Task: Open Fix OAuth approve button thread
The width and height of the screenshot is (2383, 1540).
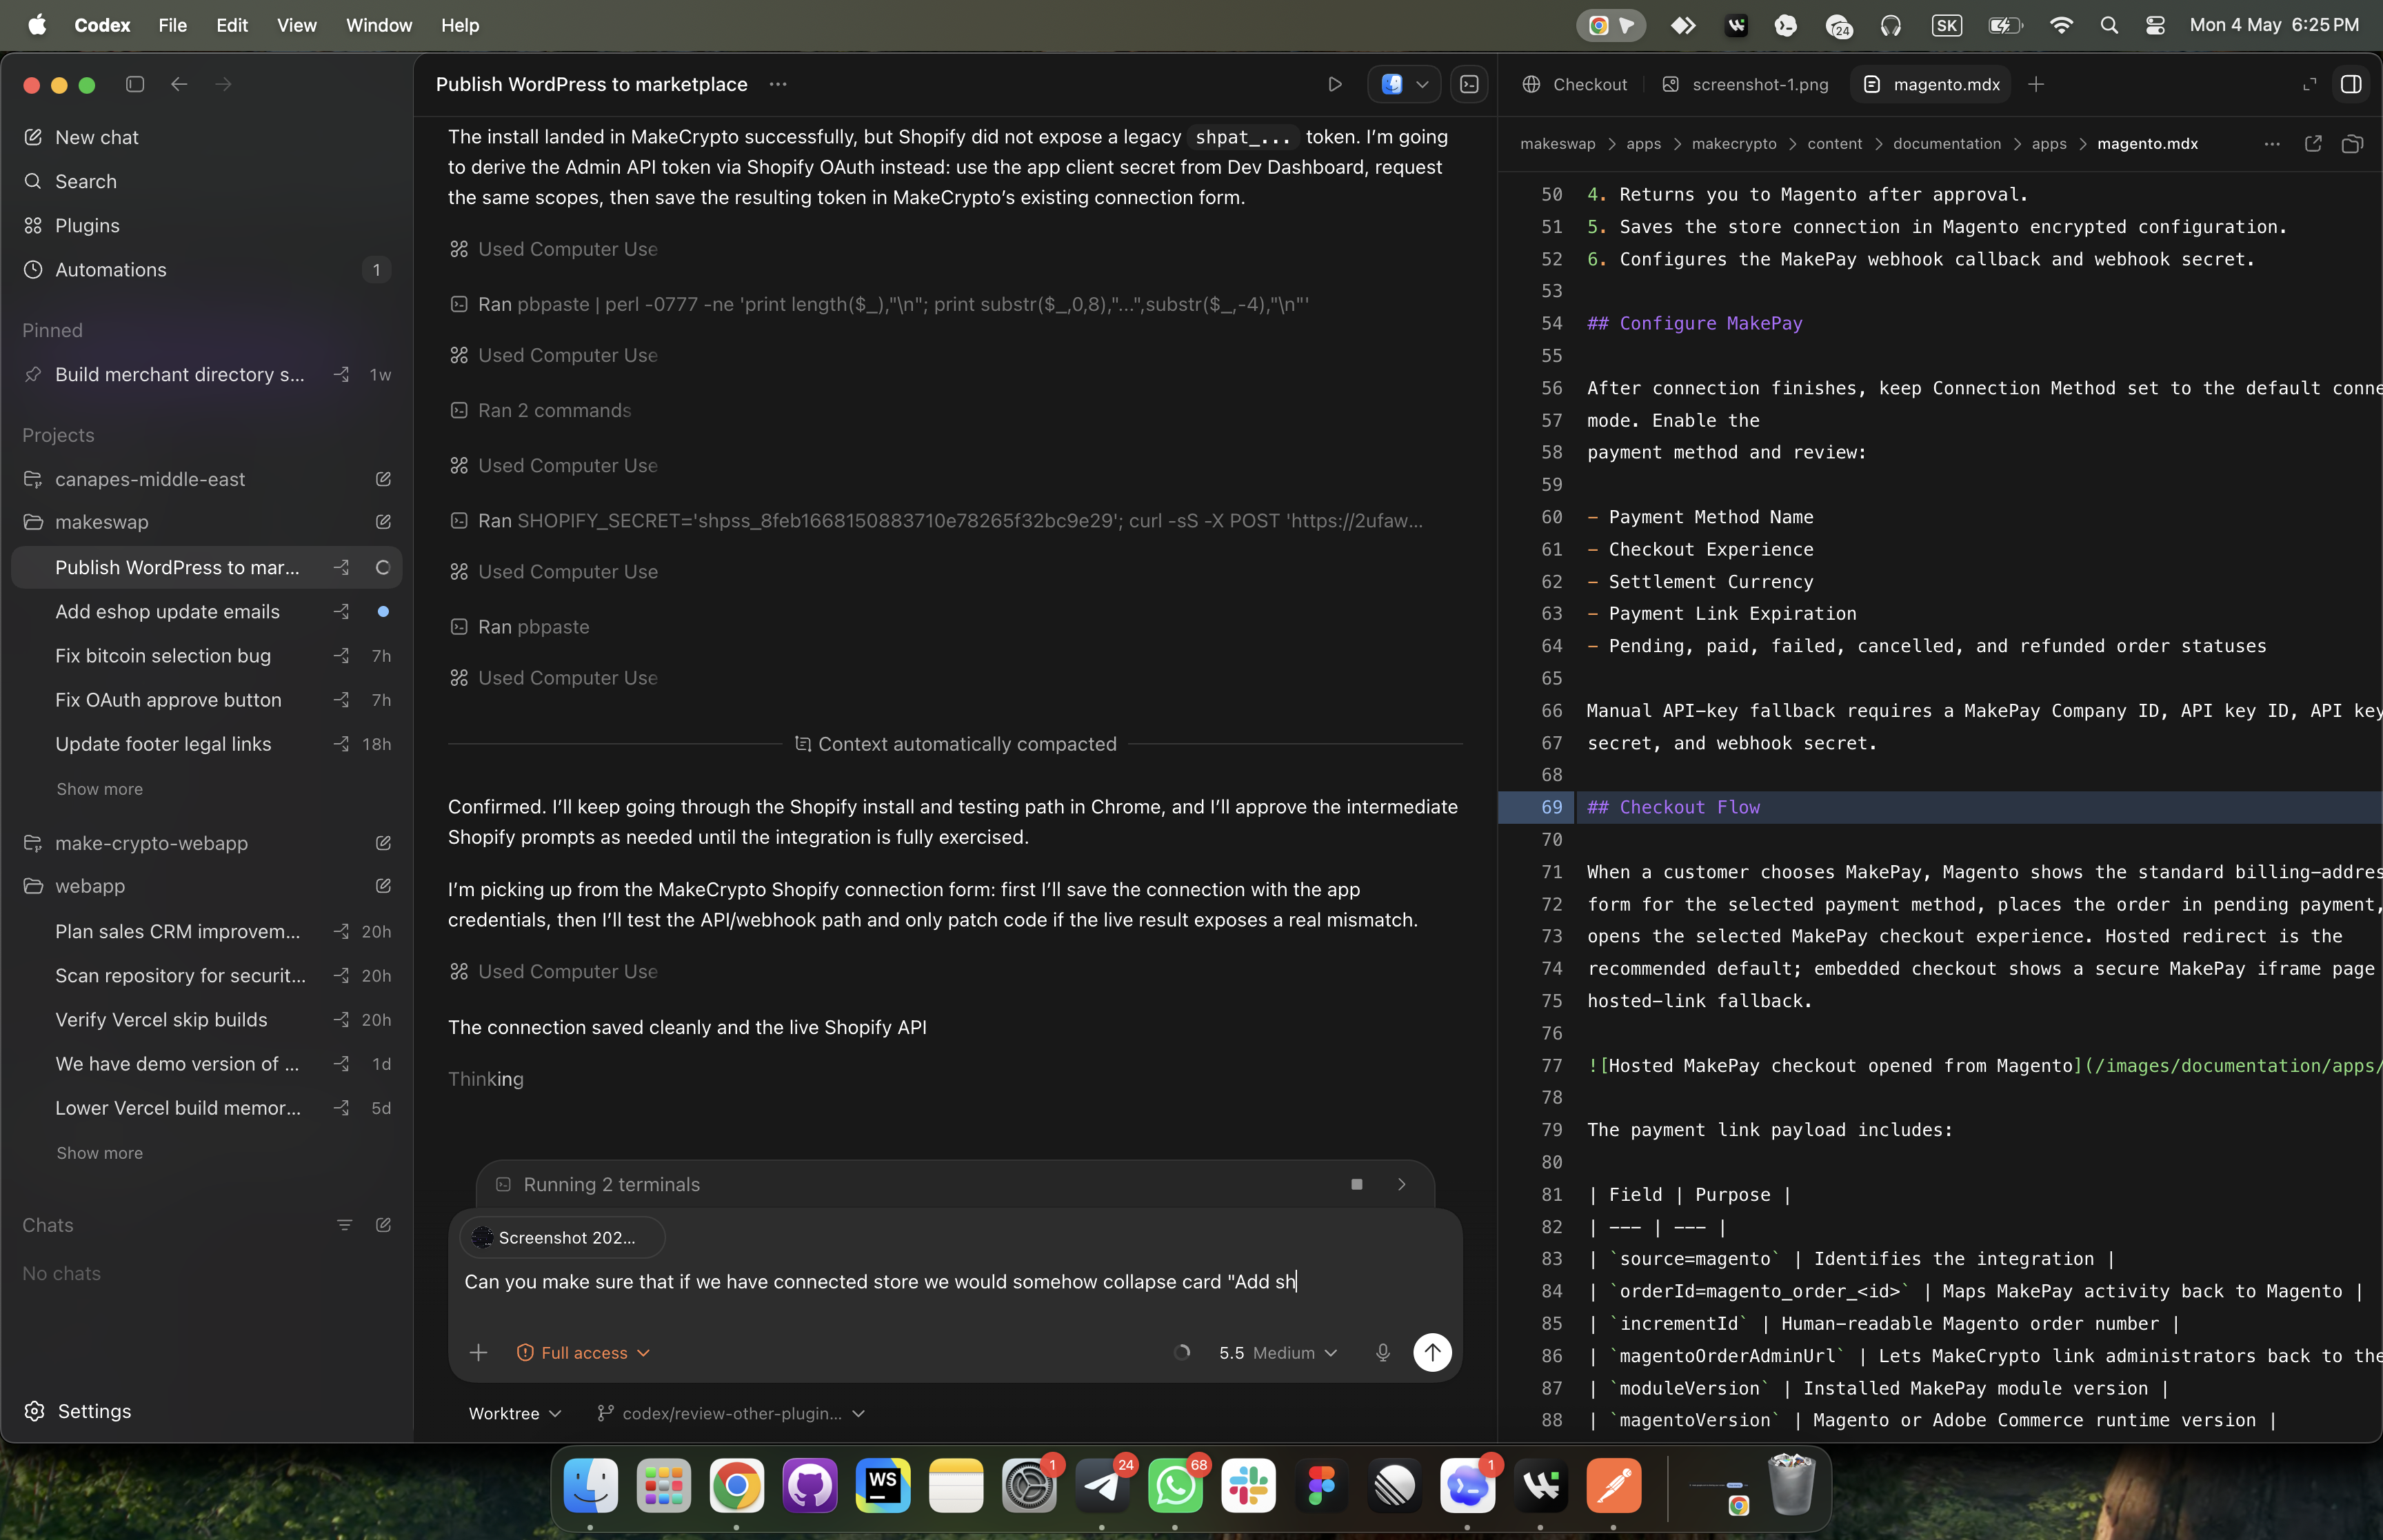Action: pyautogui.click(x=206, y=699)
